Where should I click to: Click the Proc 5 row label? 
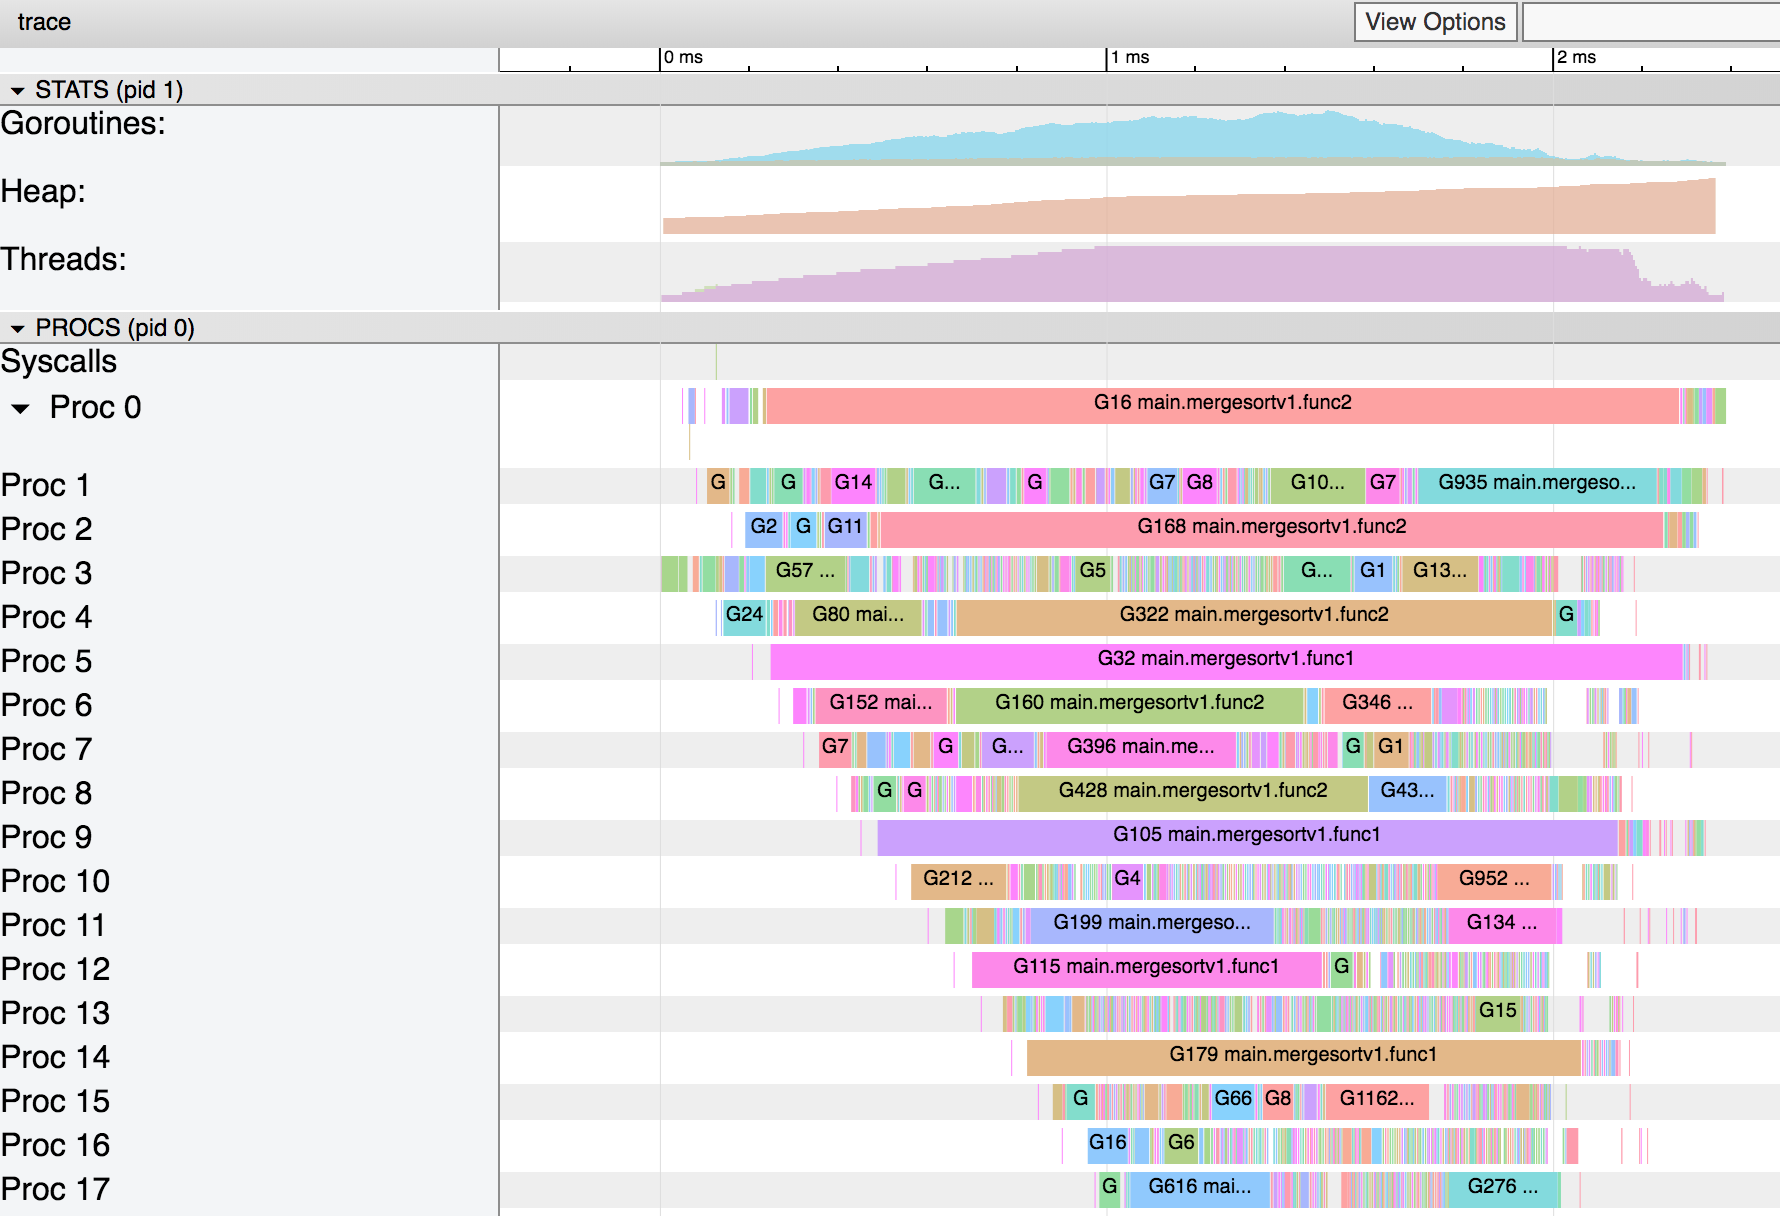click(x=46, y=661)
